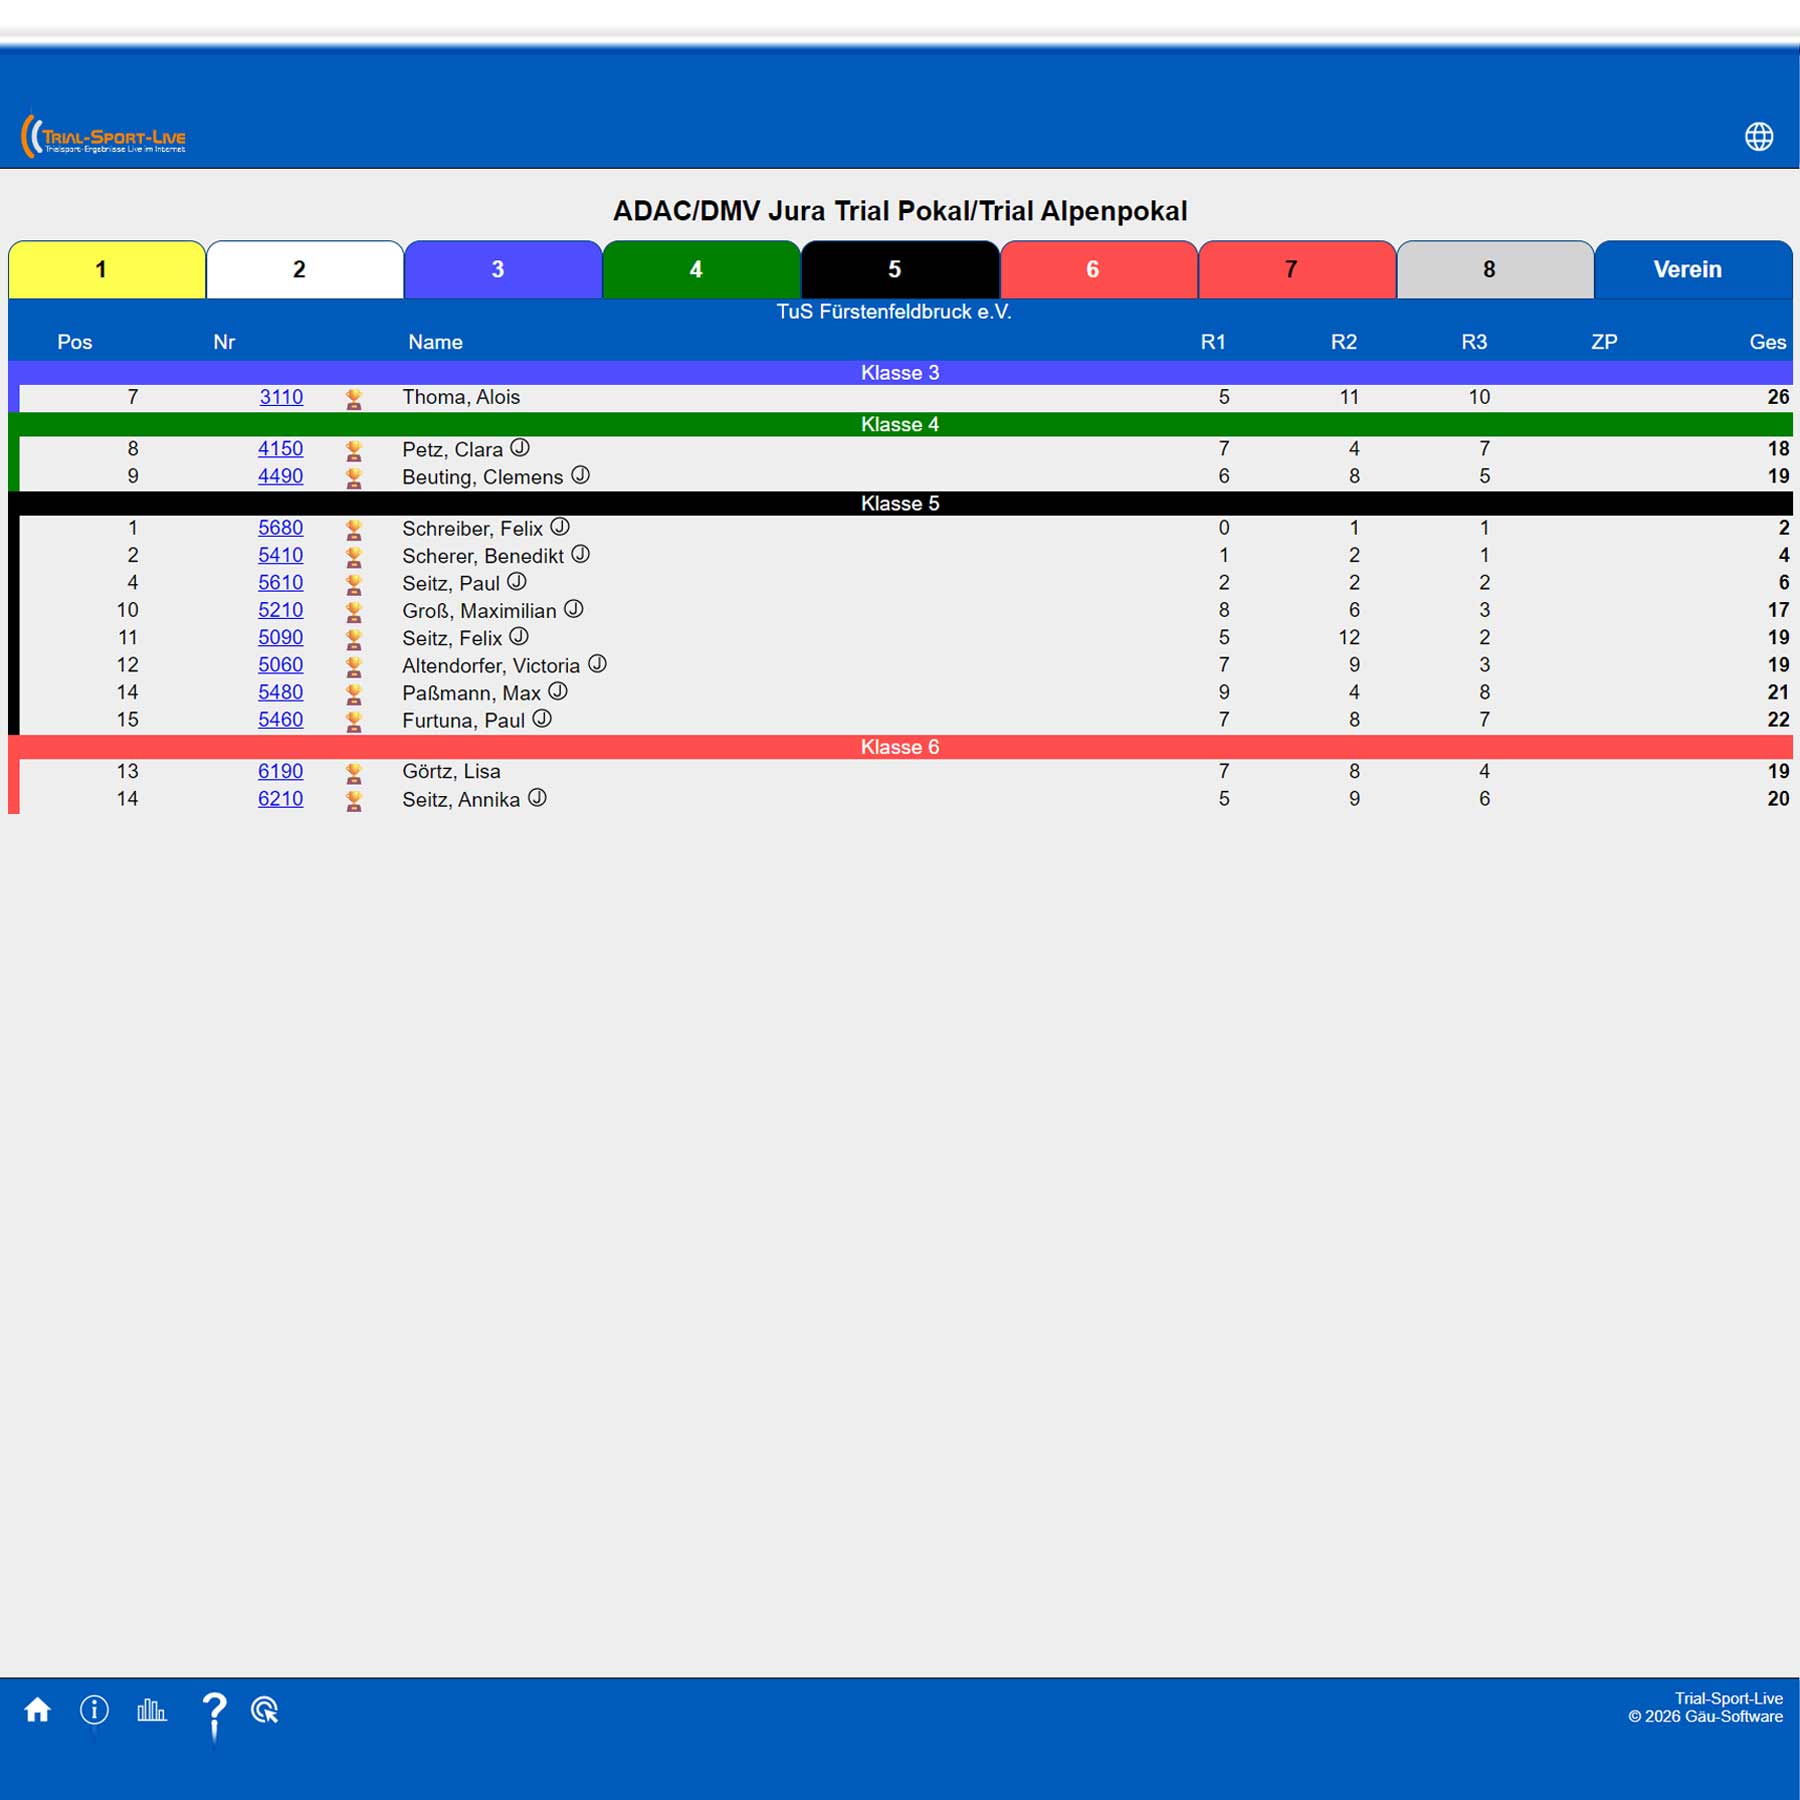Click the junior J badge after Petz, Clara
Viewport: 1800px width, 1800px height.
pos(520,447)
